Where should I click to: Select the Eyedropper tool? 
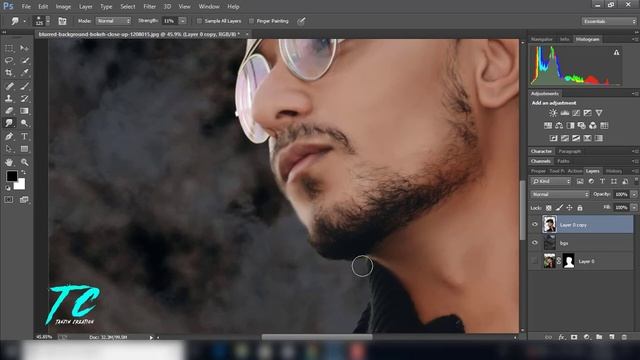24,73
